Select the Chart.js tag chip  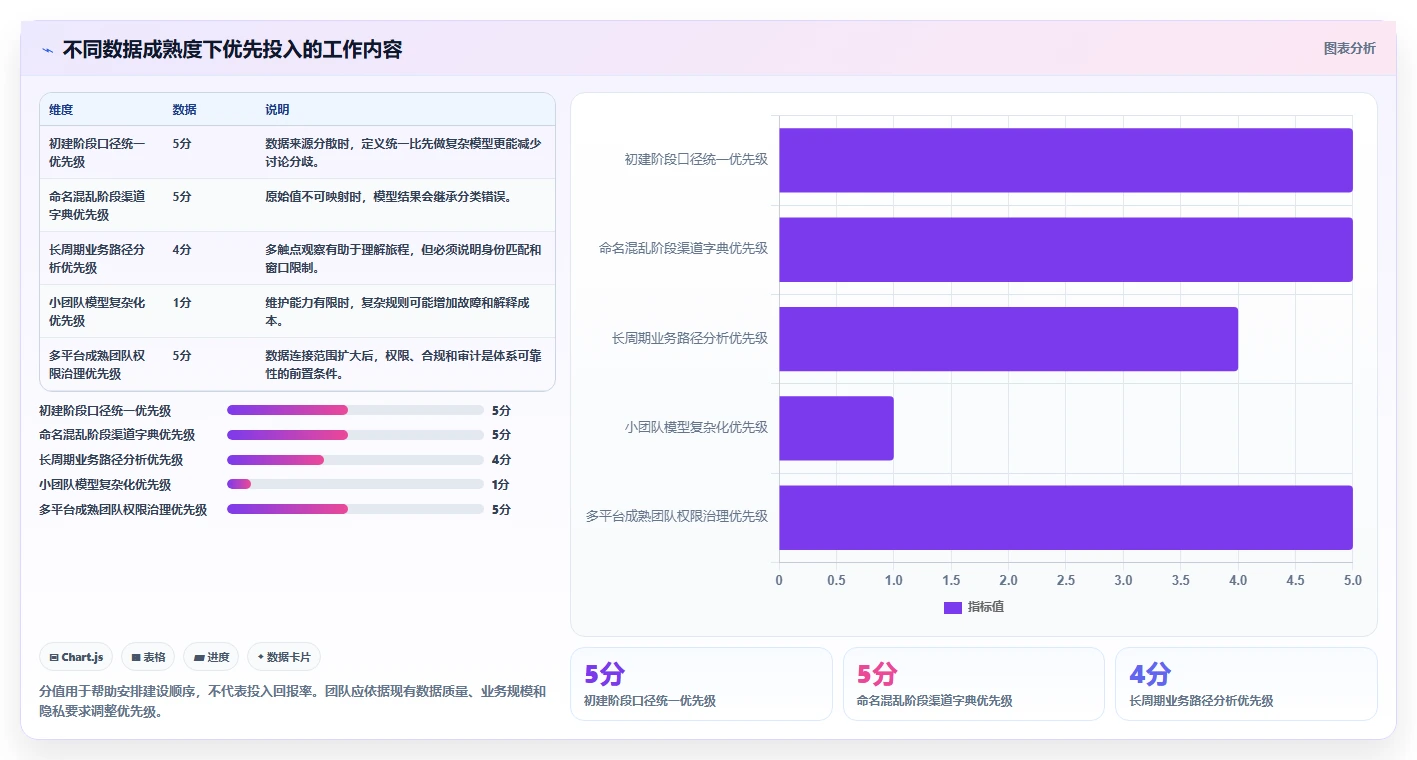77,657
